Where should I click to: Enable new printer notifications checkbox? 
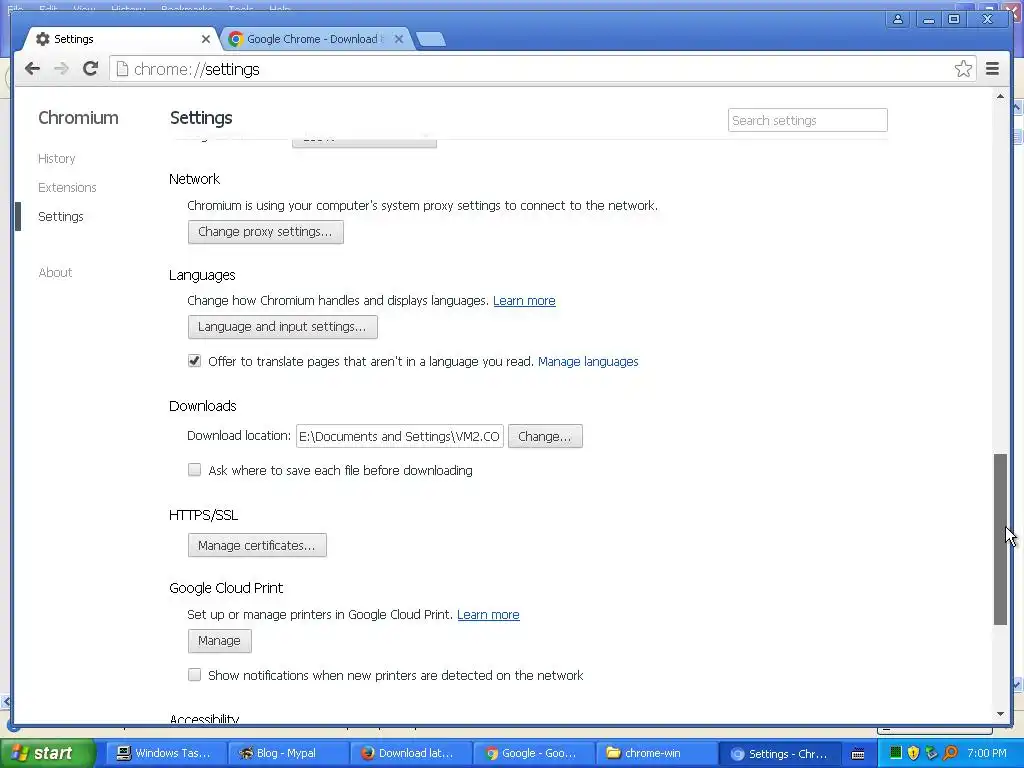195,675
